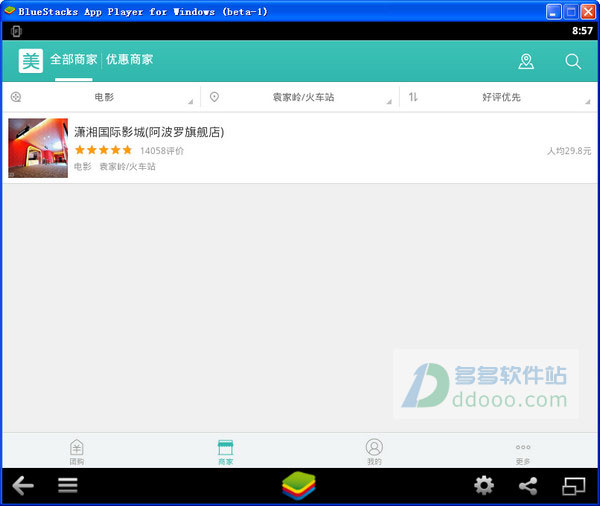Click the sort arrows icon

pos(413,97)
